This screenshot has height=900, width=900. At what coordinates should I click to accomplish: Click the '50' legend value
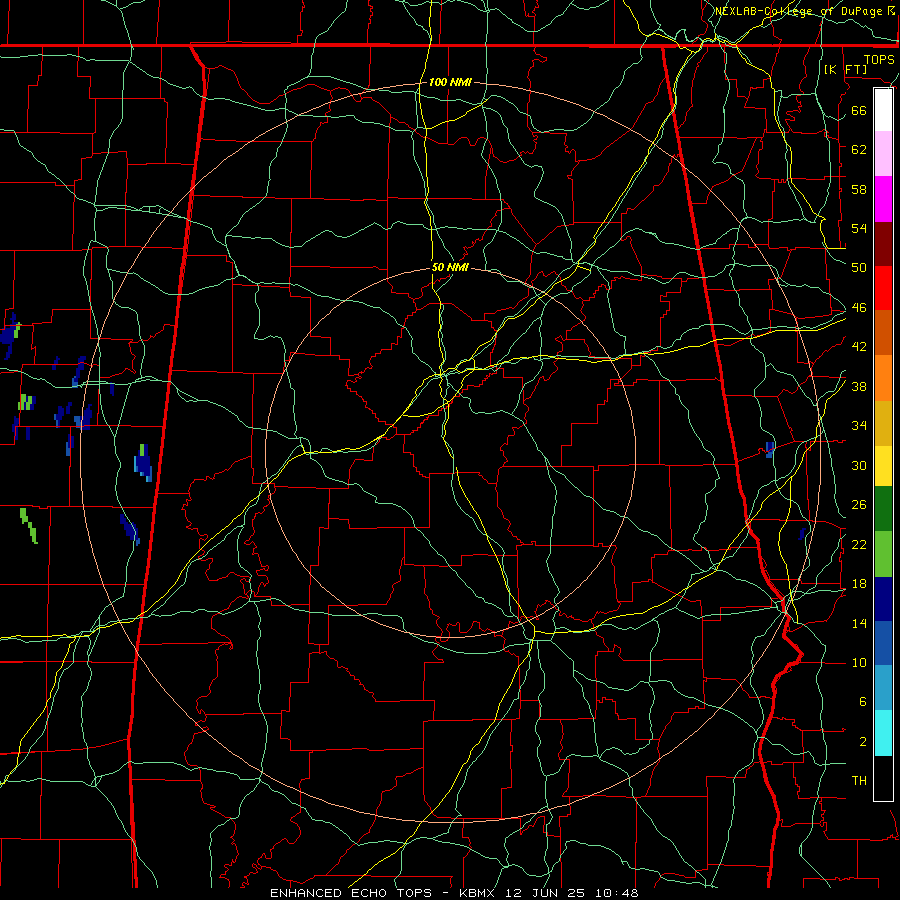pyautogui.click(x=859, y=267)
